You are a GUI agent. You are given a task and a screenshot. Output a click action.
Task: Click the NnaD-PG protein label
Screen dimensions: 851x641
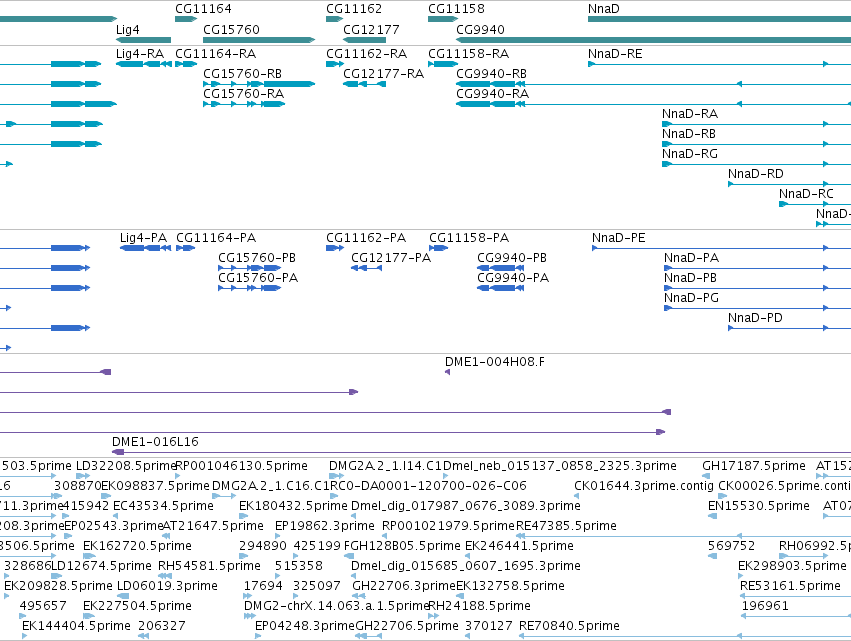coord(691,298)
